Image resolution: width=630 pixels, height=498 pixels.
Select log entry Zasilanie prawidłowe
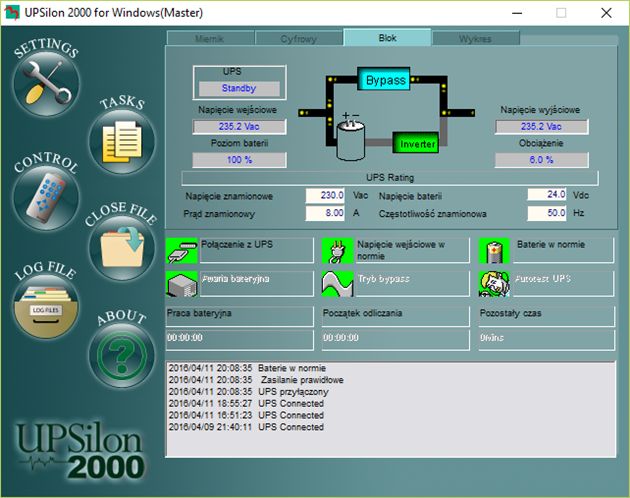(x=256, y=380)
